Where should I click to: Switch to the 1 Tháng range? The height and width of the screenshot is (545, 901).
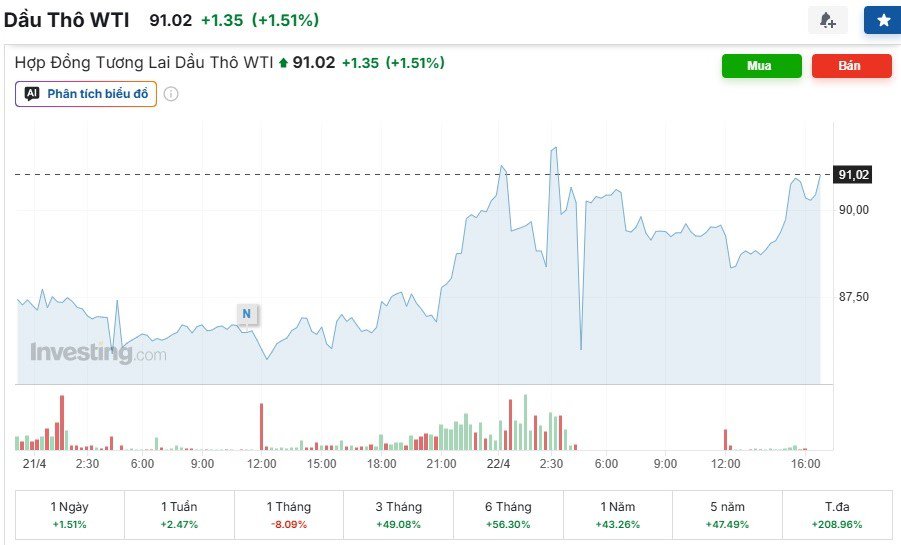(288, 515)
